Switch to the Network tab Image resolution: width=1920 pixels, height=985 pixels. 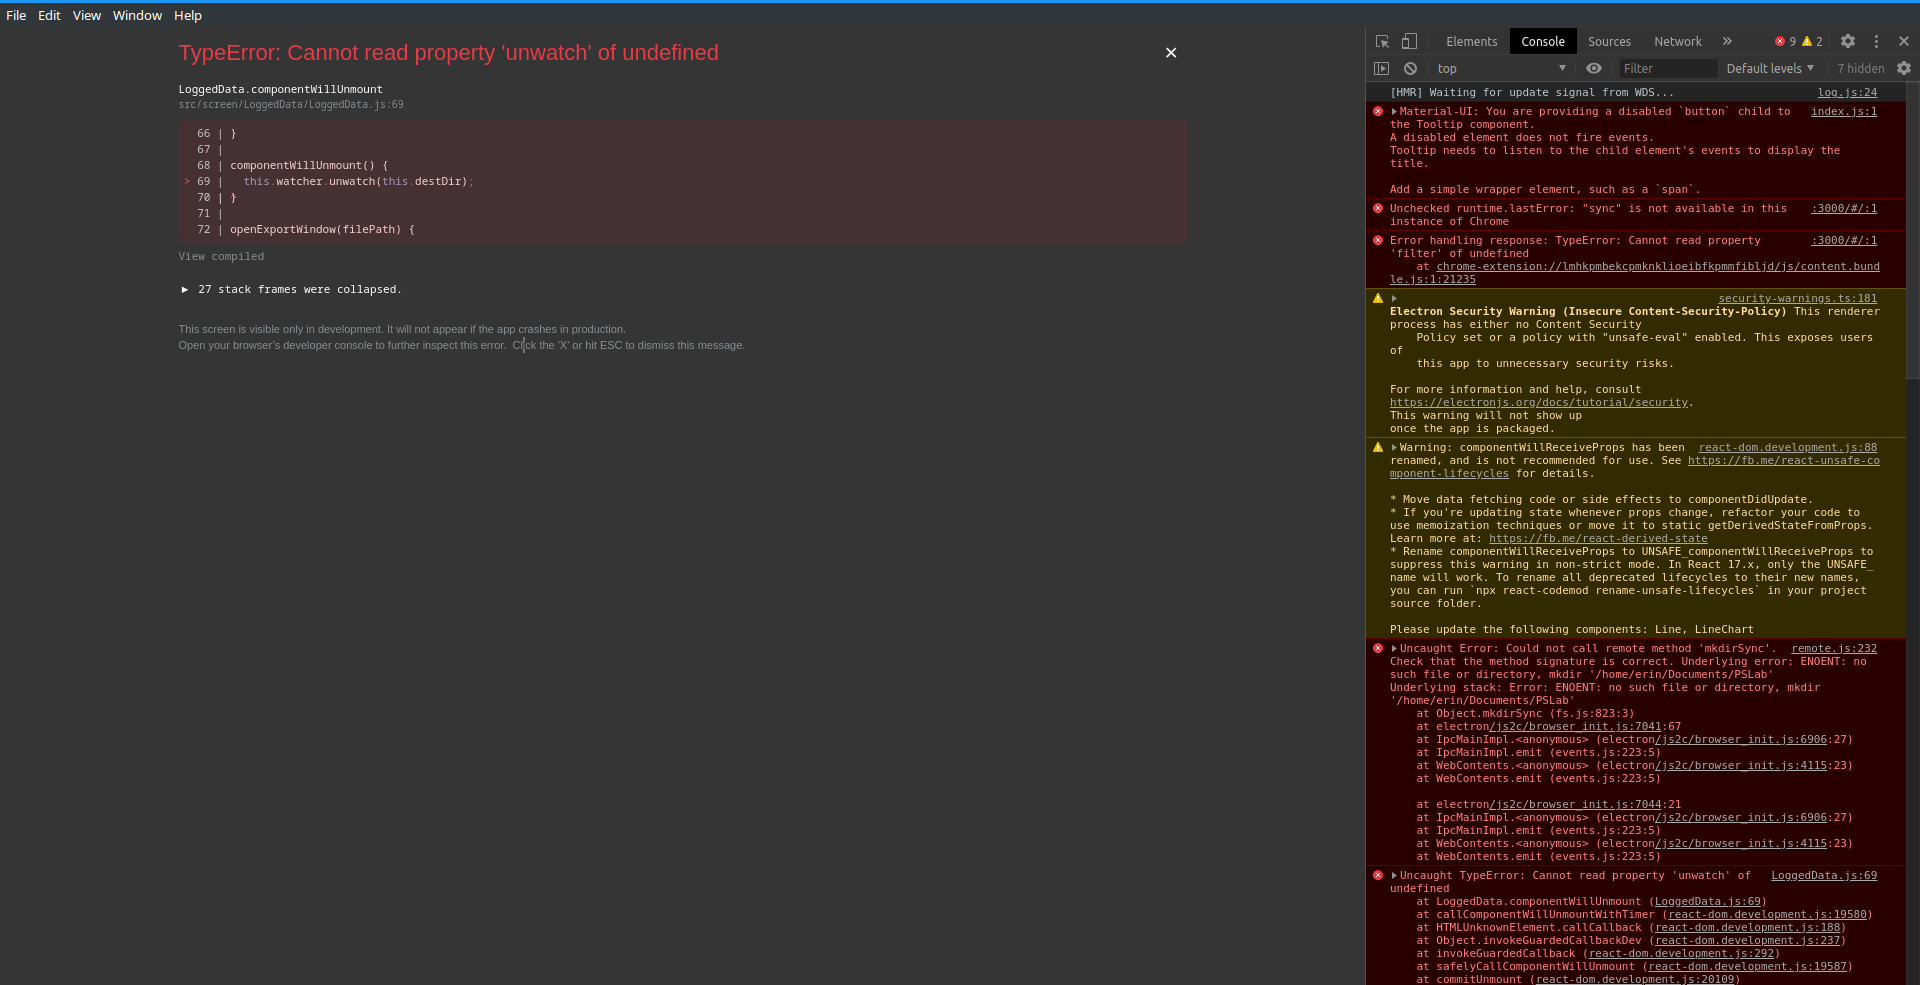[1678, 42]
